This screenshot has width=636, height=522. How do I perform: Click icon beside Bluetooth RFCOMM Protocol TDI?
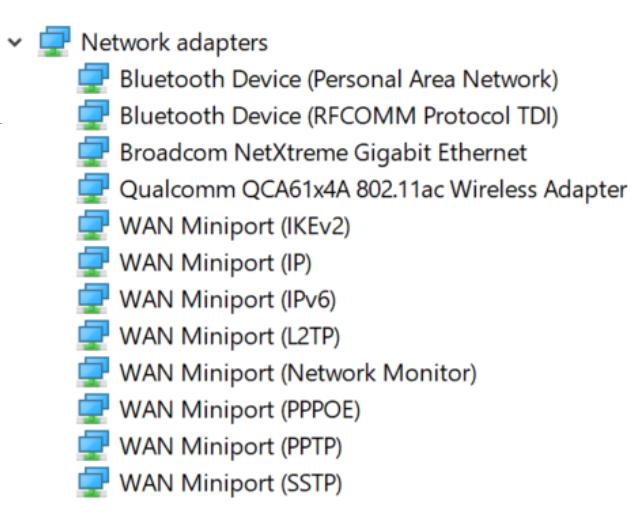(x=93, y=115)
